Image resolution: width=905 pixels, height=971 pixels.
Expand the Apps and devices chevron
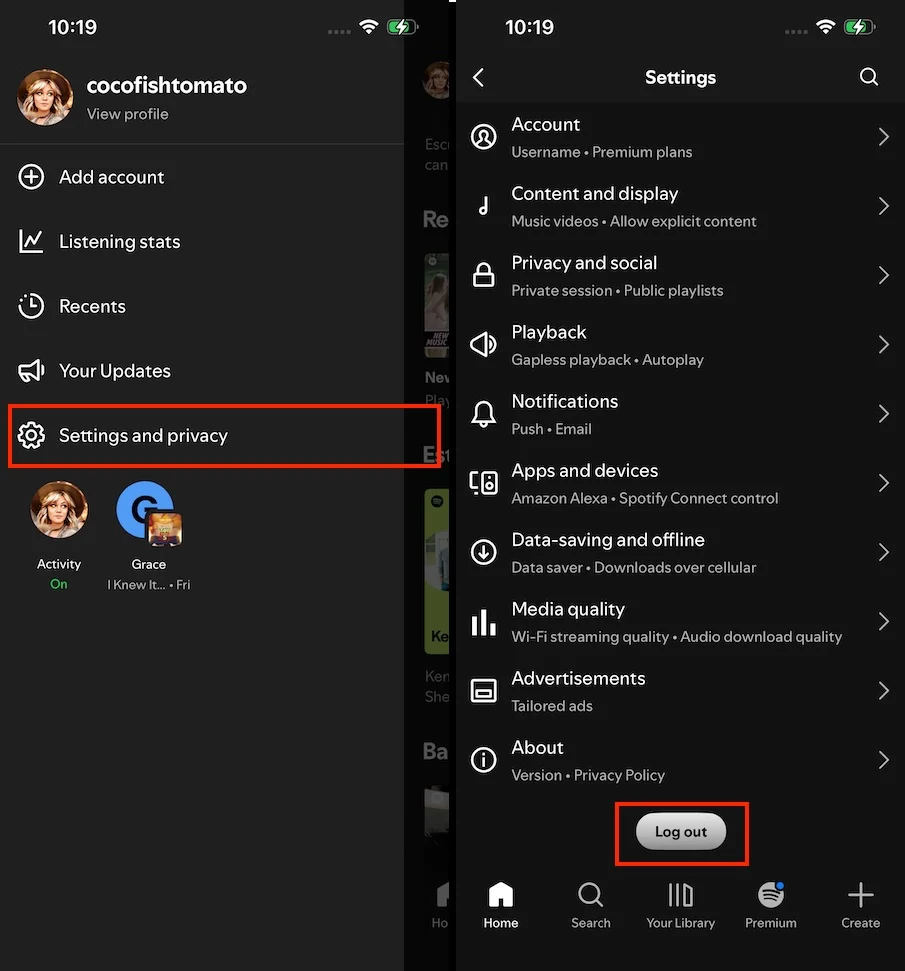click(x=883, y=483)
